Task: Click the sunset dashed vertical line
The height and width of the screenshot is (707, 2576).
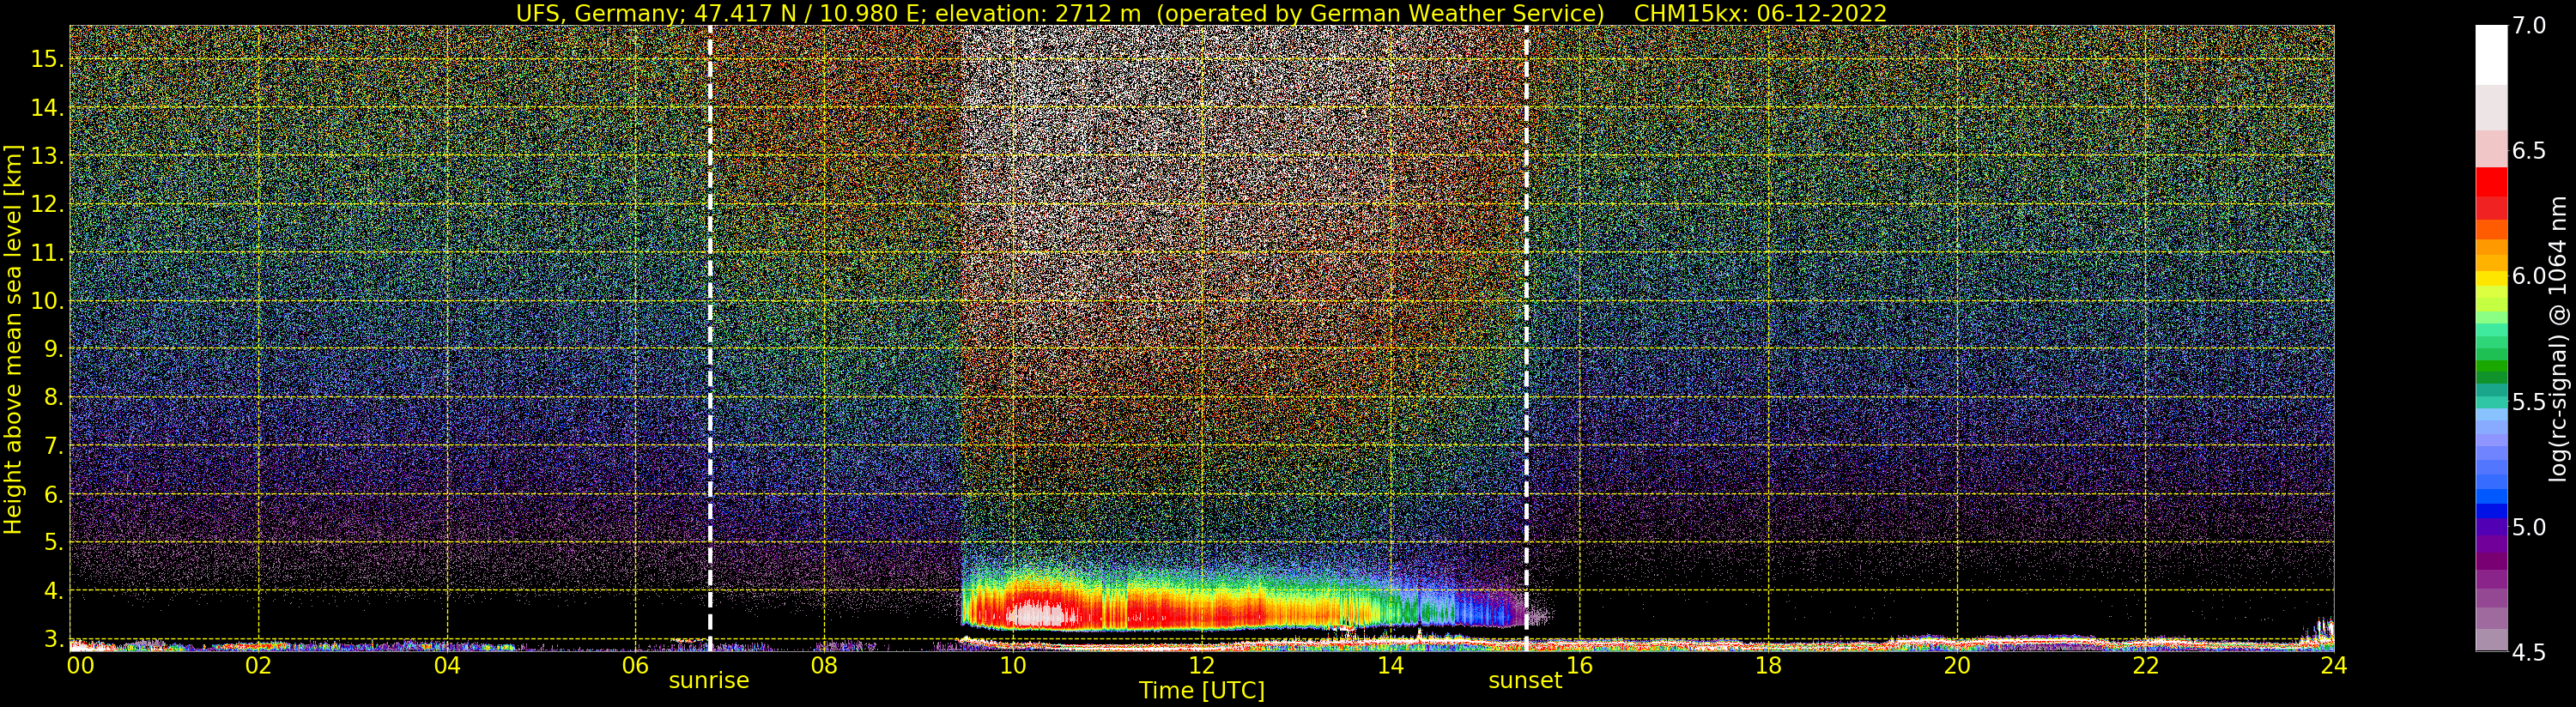Action: 1526,338
